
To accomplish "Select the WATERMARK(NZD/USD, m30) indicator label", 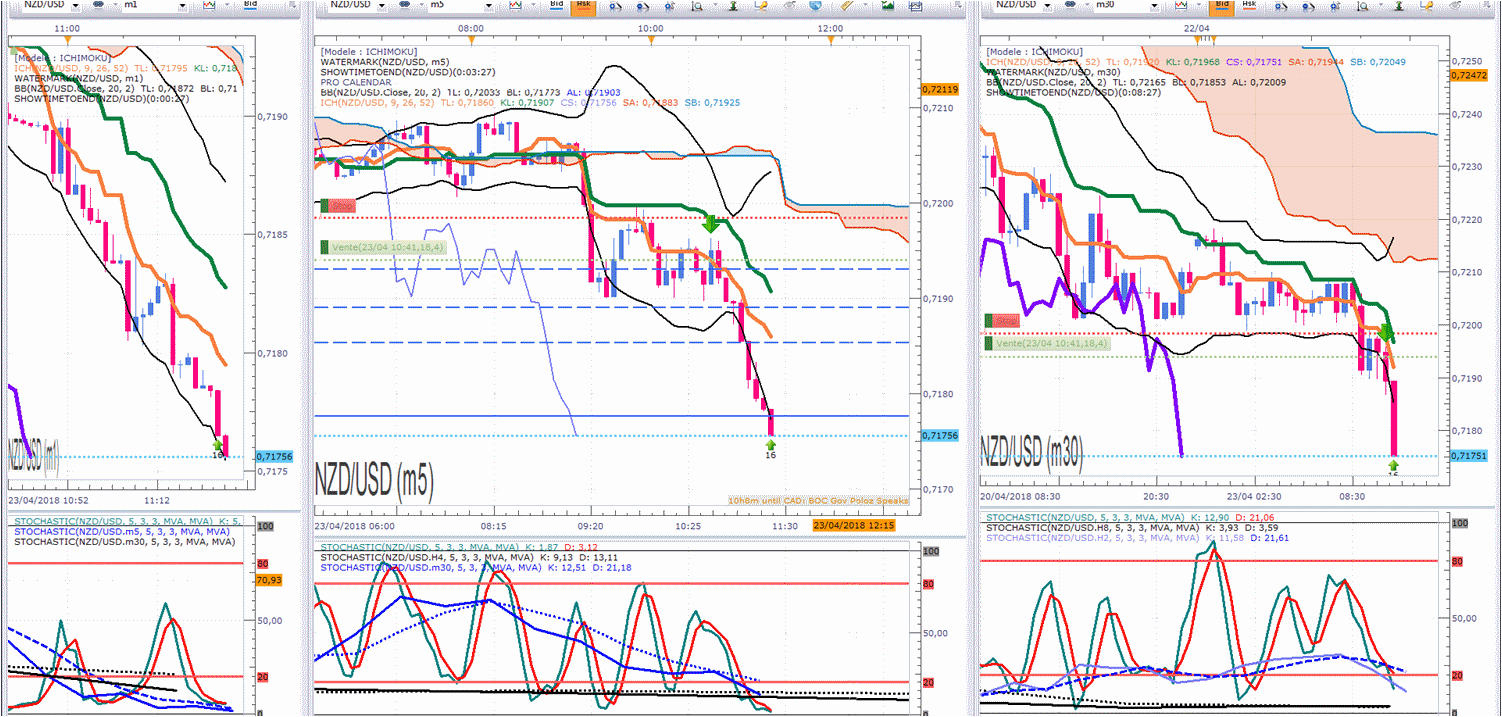I will pos(1054,72).
